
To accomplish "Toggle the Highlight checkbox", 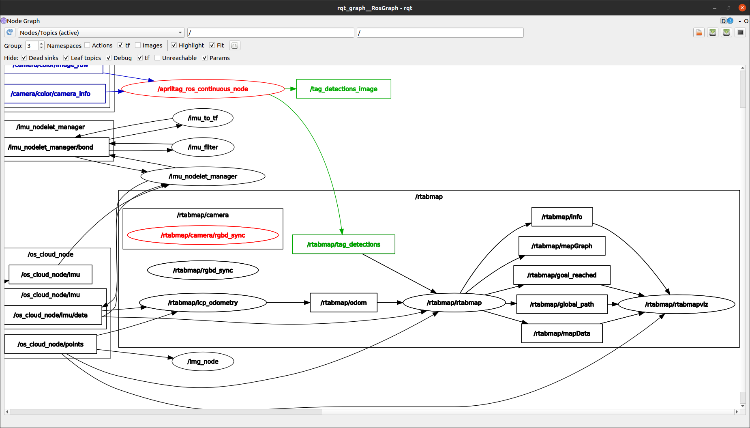I will point(173,45).
